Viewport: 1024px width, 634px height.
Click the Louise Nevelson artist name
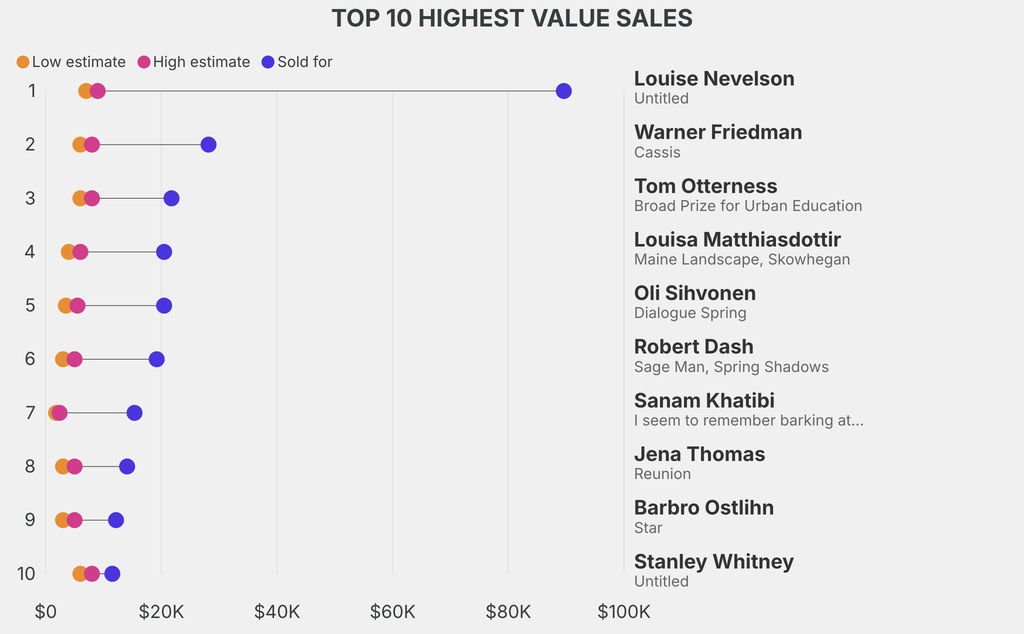coord(714,79)
